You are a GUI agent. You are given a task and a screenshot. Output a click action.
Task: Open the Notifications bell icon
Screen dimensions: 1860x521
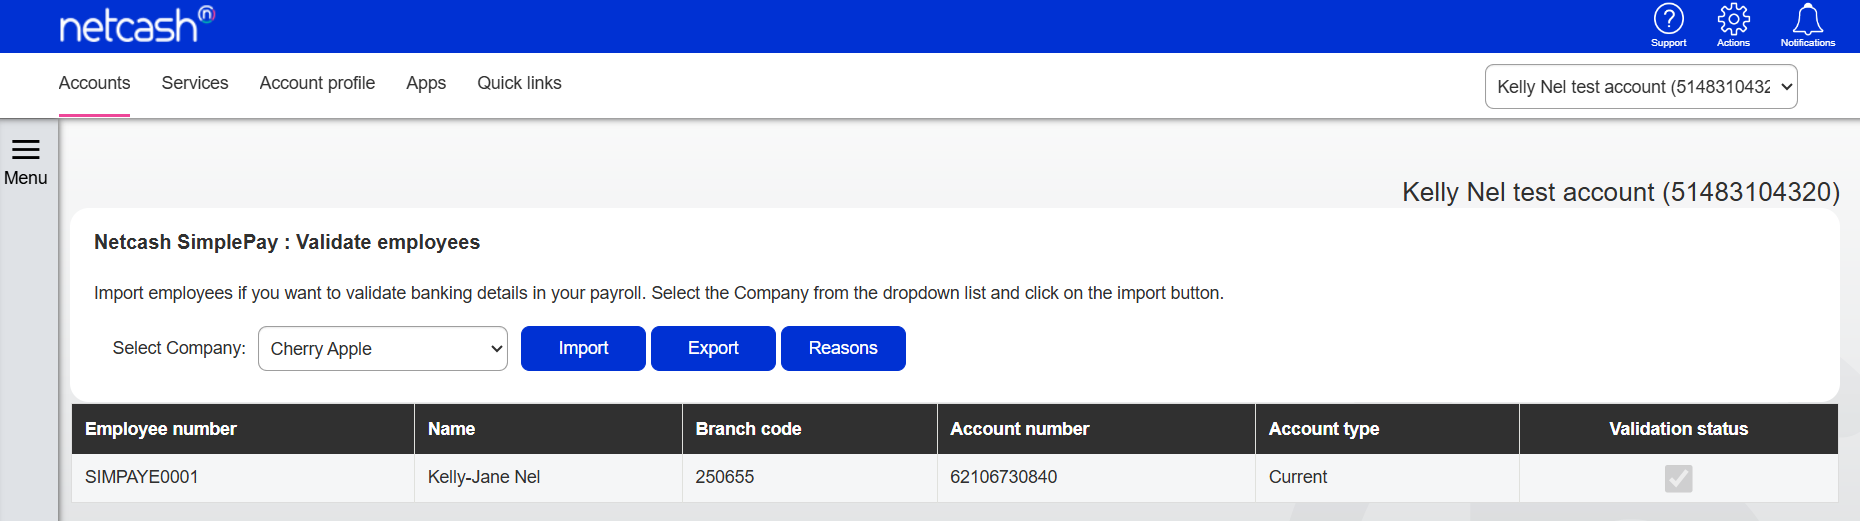click(x=1808, y=25)
